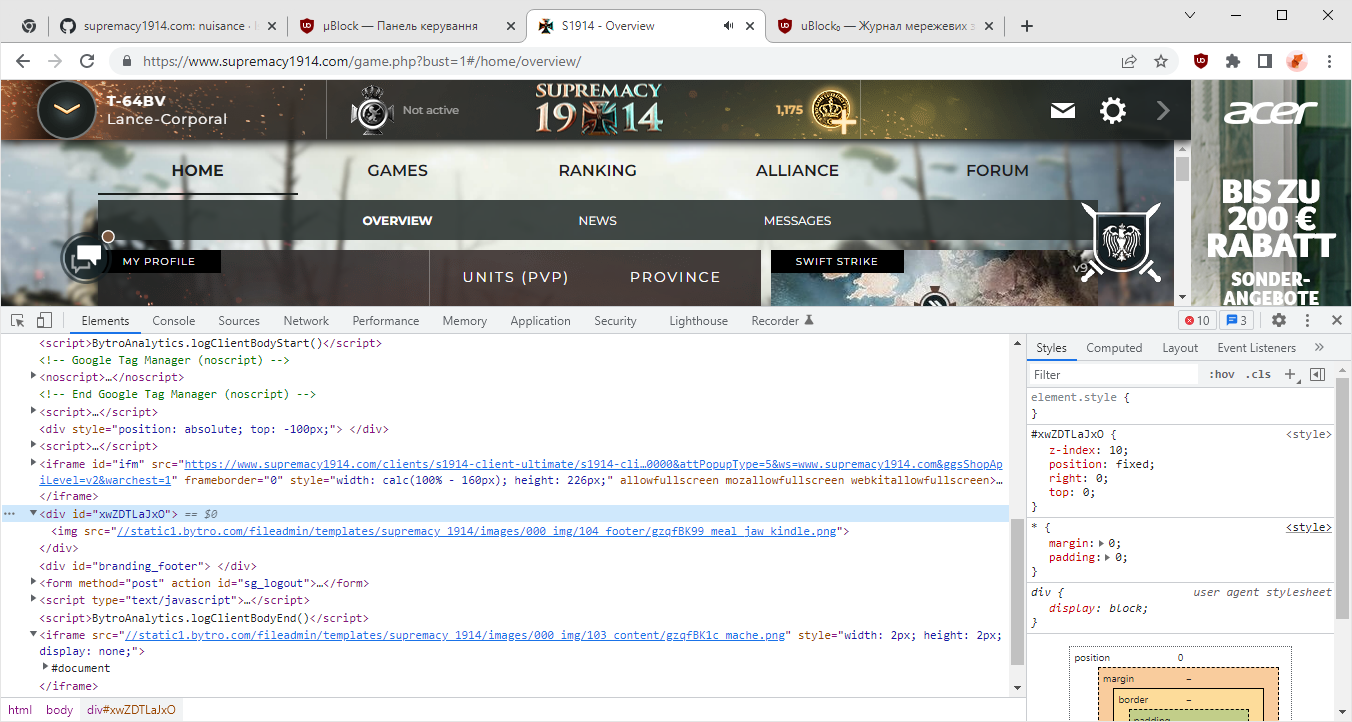The image size is (1352, 722).
Task: Switch to the Console tab in DevTools
Action: pyautogui.click(x=173, y=320)
